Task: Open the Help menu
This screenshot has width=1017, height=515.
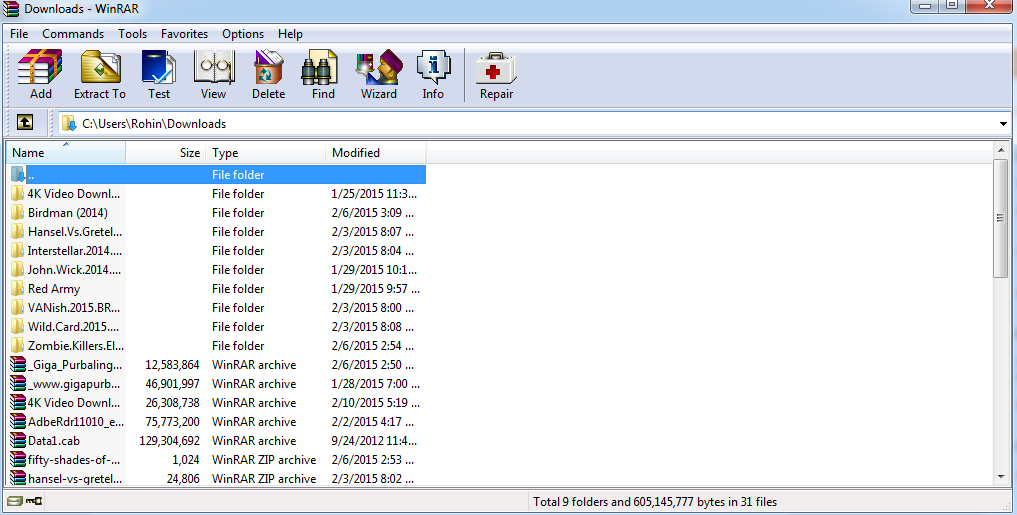Action: pyautogui.click(x=290, y=34)
